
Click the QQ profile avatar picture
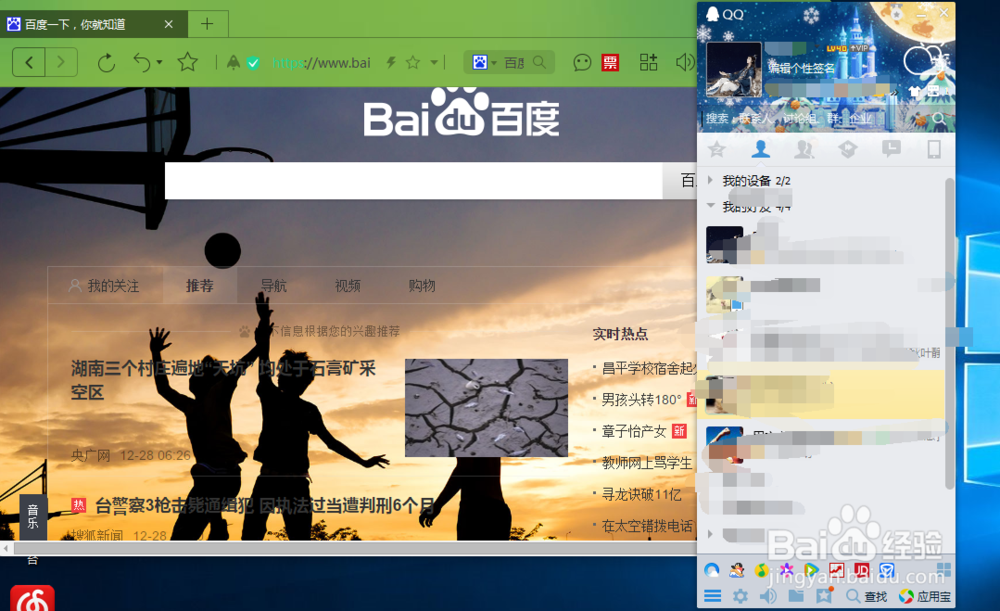point(734,70)
